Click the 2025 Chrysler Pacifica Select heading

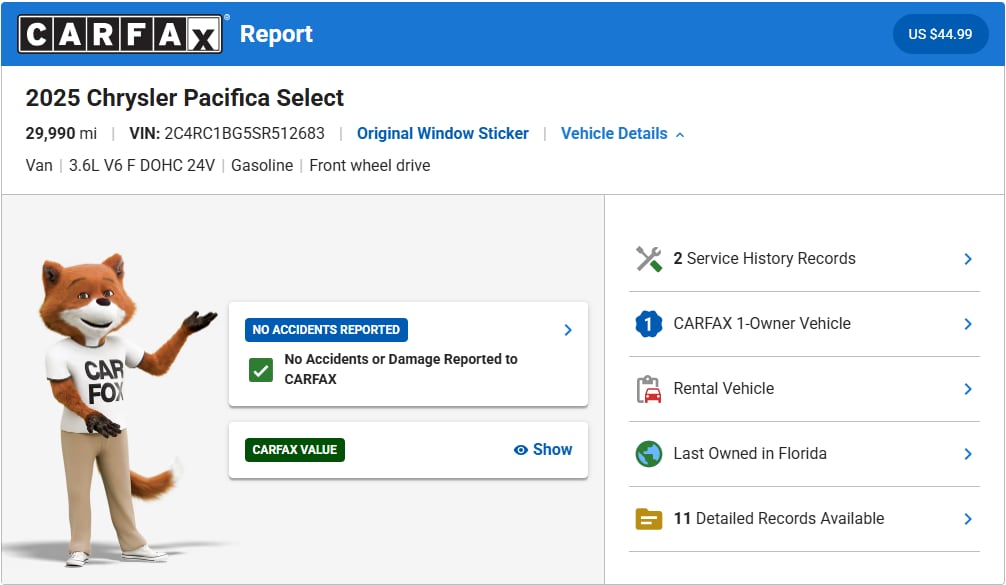click(x=184, y=98)
